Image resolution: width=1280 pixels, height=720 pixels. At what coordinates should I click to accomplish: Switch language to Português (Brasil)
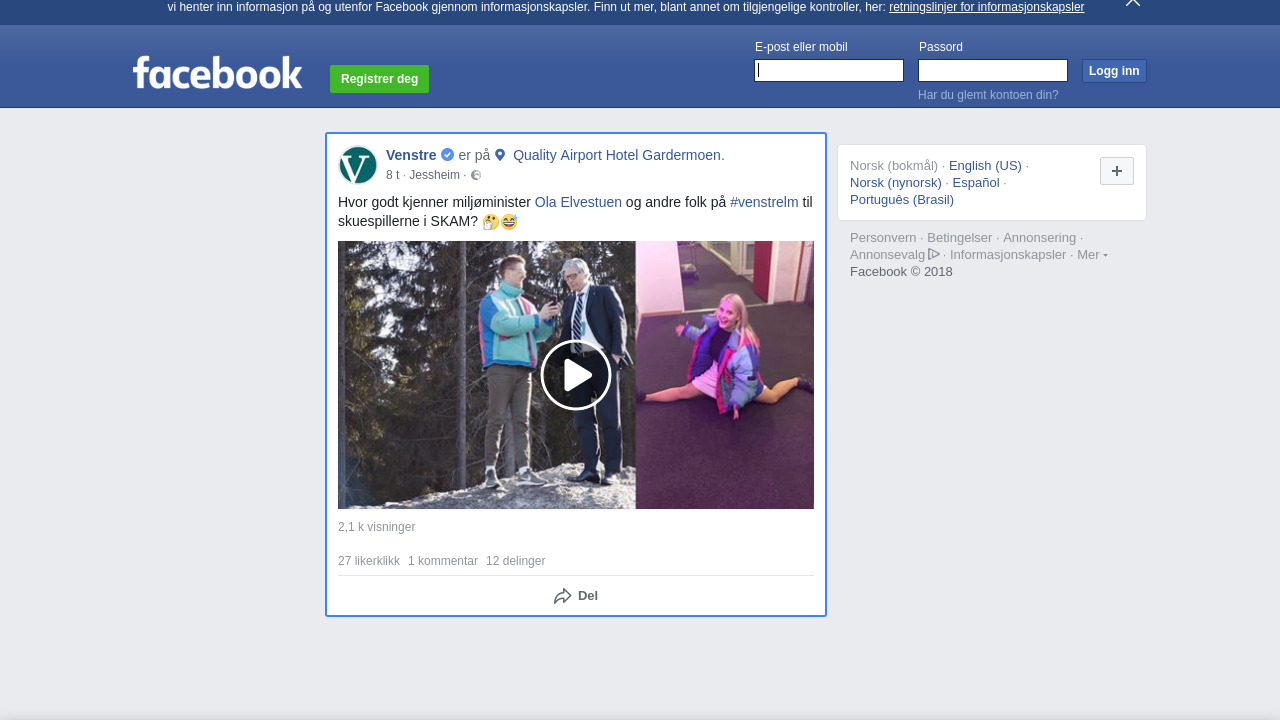click(902, 200)
